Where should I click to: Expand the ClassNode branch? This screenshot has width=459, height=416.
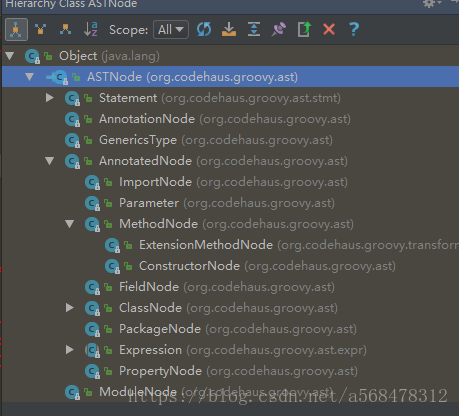click(x=70, y=308)
